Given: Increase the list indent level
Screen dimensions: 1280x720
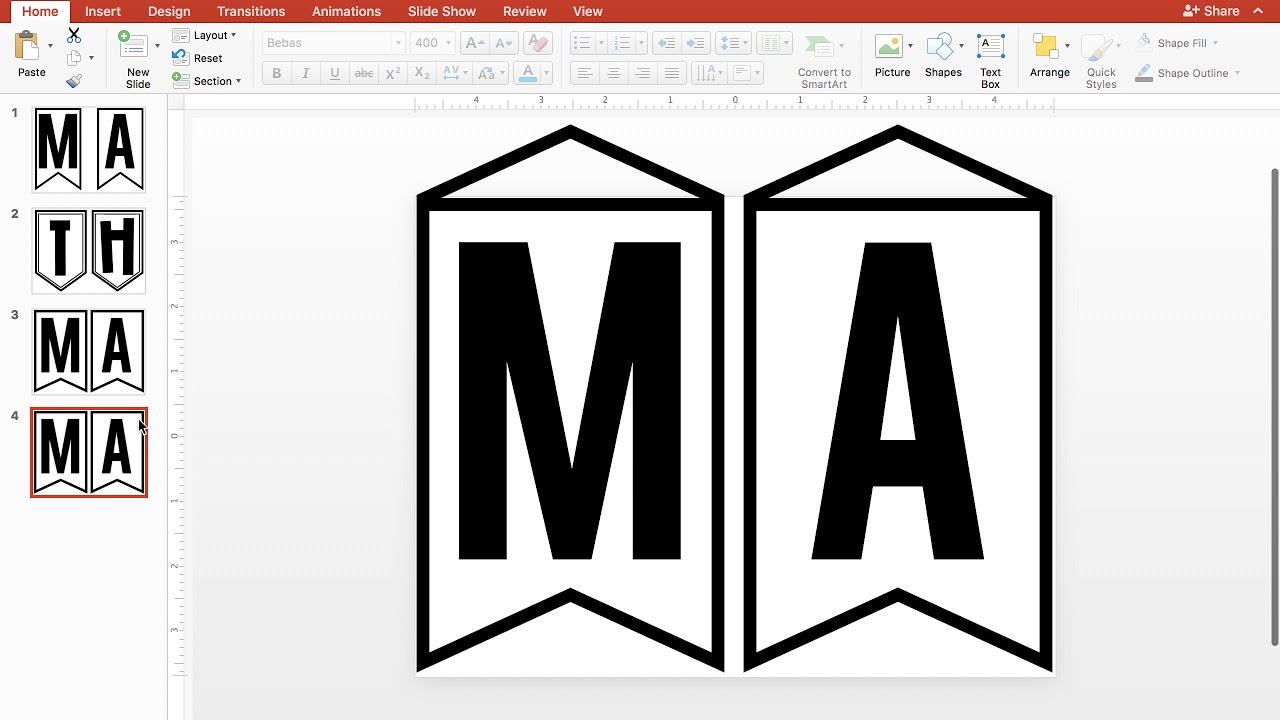Looking at the screenshot, I should pos(696,43).
